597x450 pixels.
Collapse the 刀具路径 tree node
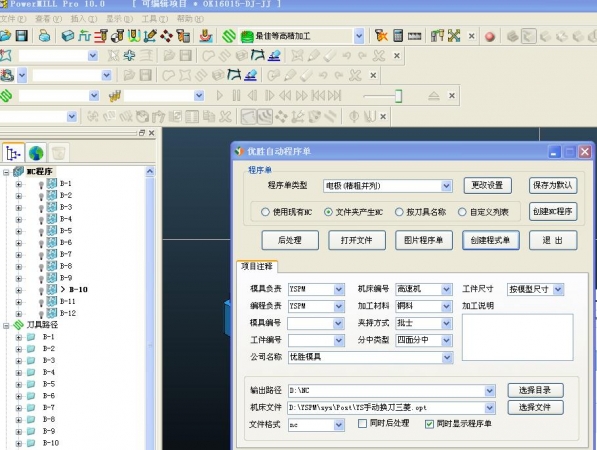pos(6,326)
